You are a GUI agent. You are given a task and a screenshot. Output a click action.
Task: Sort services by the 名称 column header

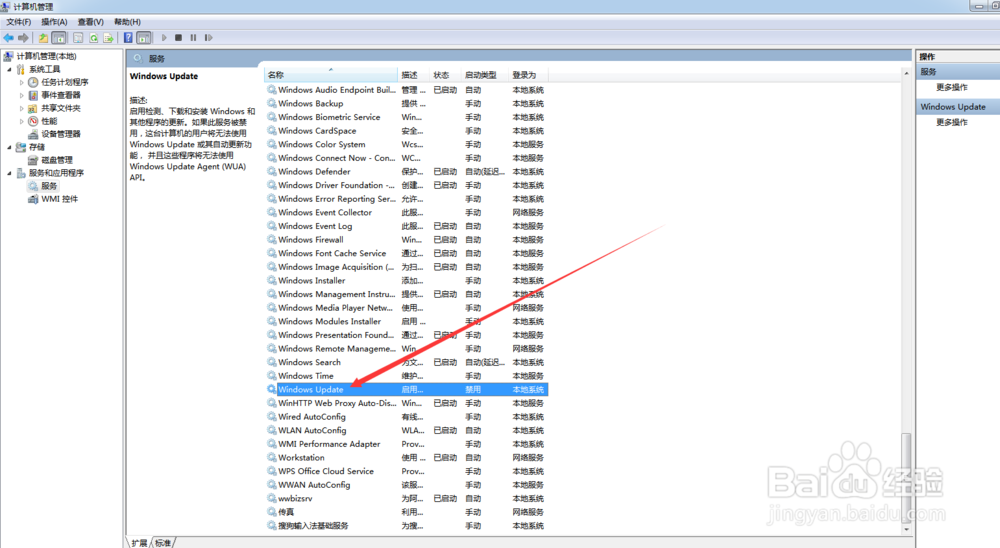coord(330,75)
